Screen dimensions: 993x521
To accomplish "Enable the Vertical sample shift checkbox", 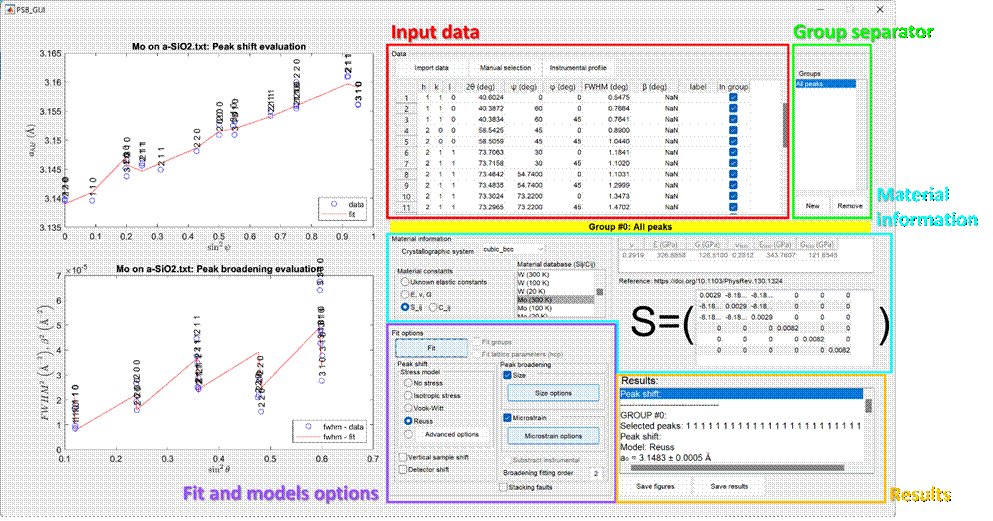I will pos(402,456).
